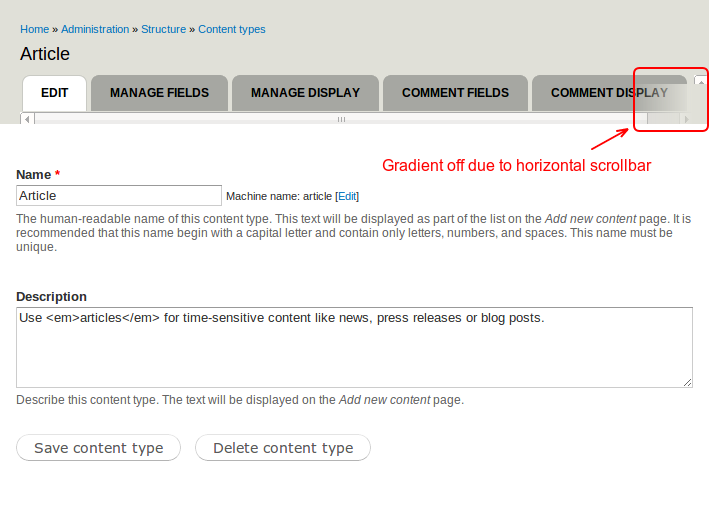Screen dimensions: 709x528
Task: Open the Structure breadcrumb link
Action: click(163, 29)
